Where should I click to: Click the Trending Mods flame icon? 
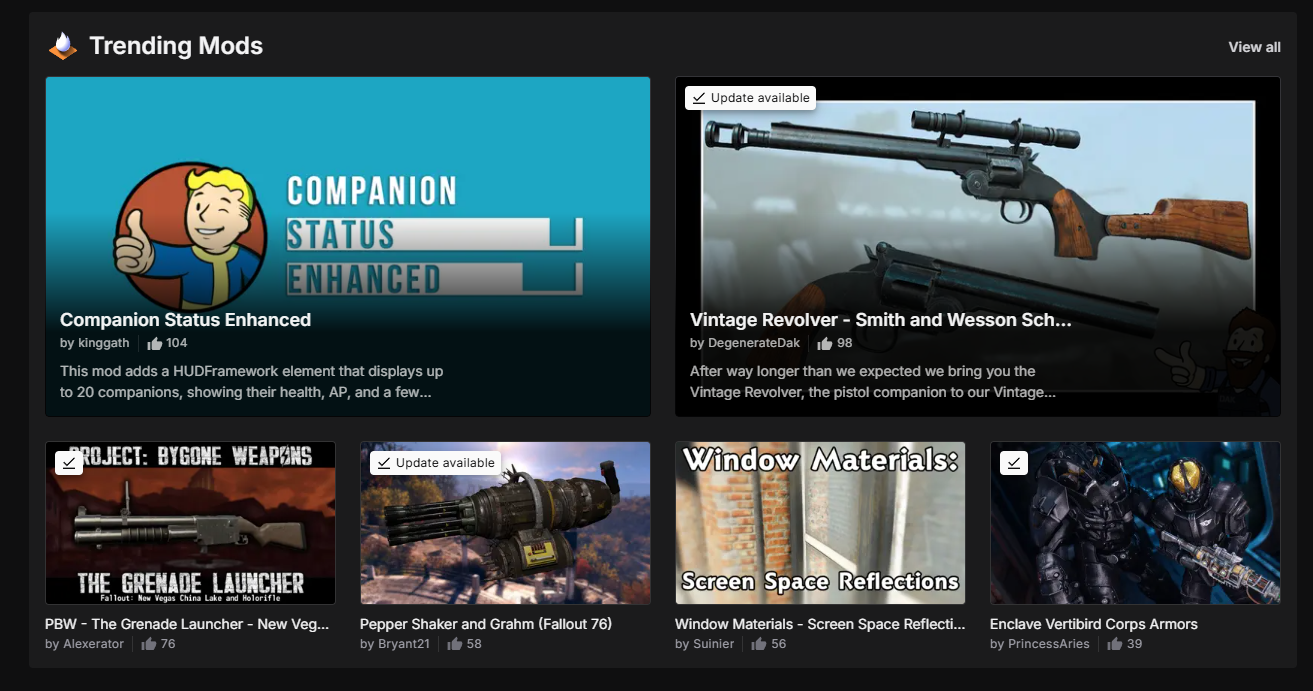(x=63, y=46)
